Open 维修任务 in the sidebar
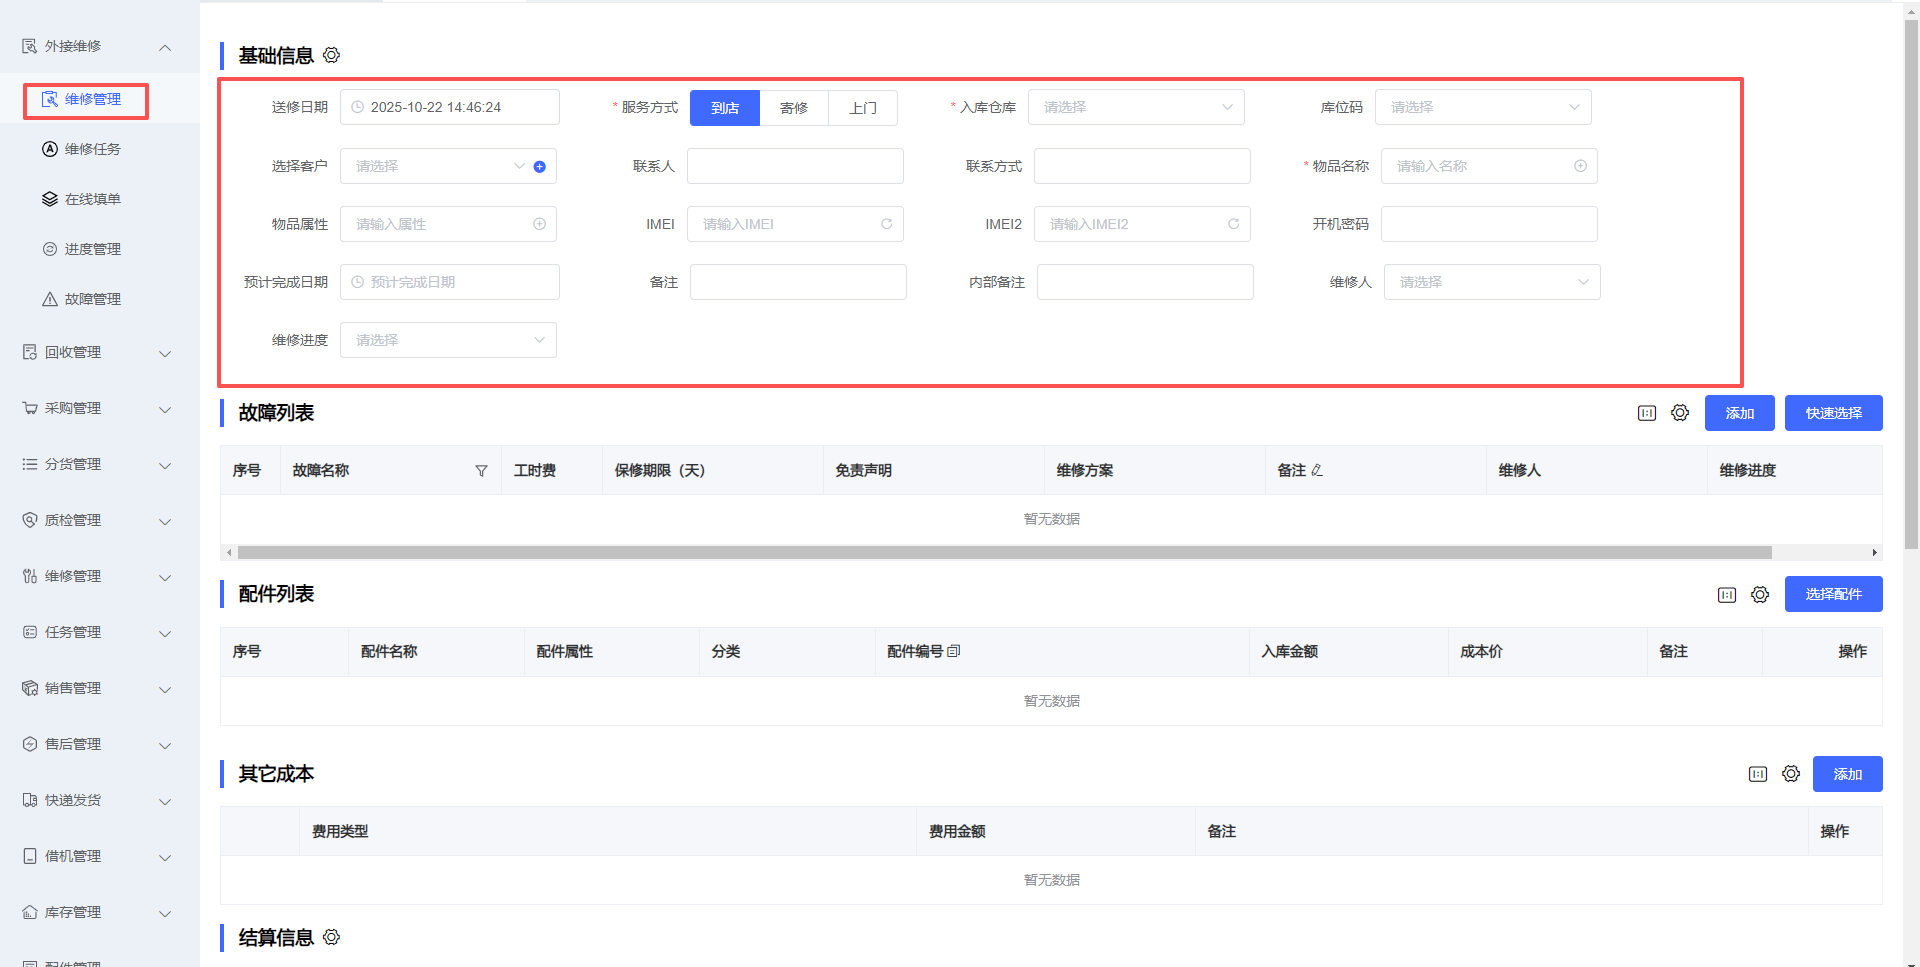This screenshot has width=1920, height=967. (92, 149)
